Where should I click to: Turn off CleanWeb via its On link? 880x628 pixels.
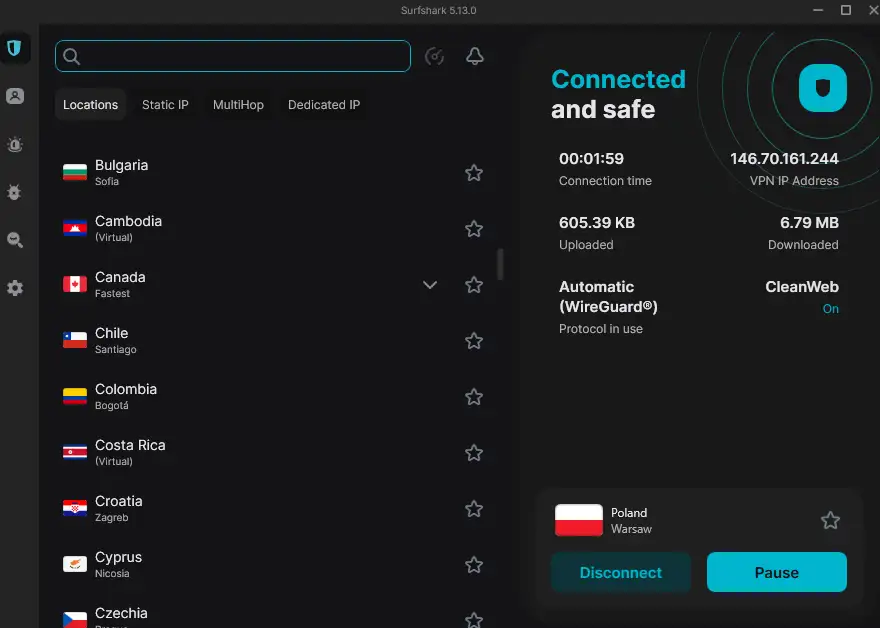830,309
